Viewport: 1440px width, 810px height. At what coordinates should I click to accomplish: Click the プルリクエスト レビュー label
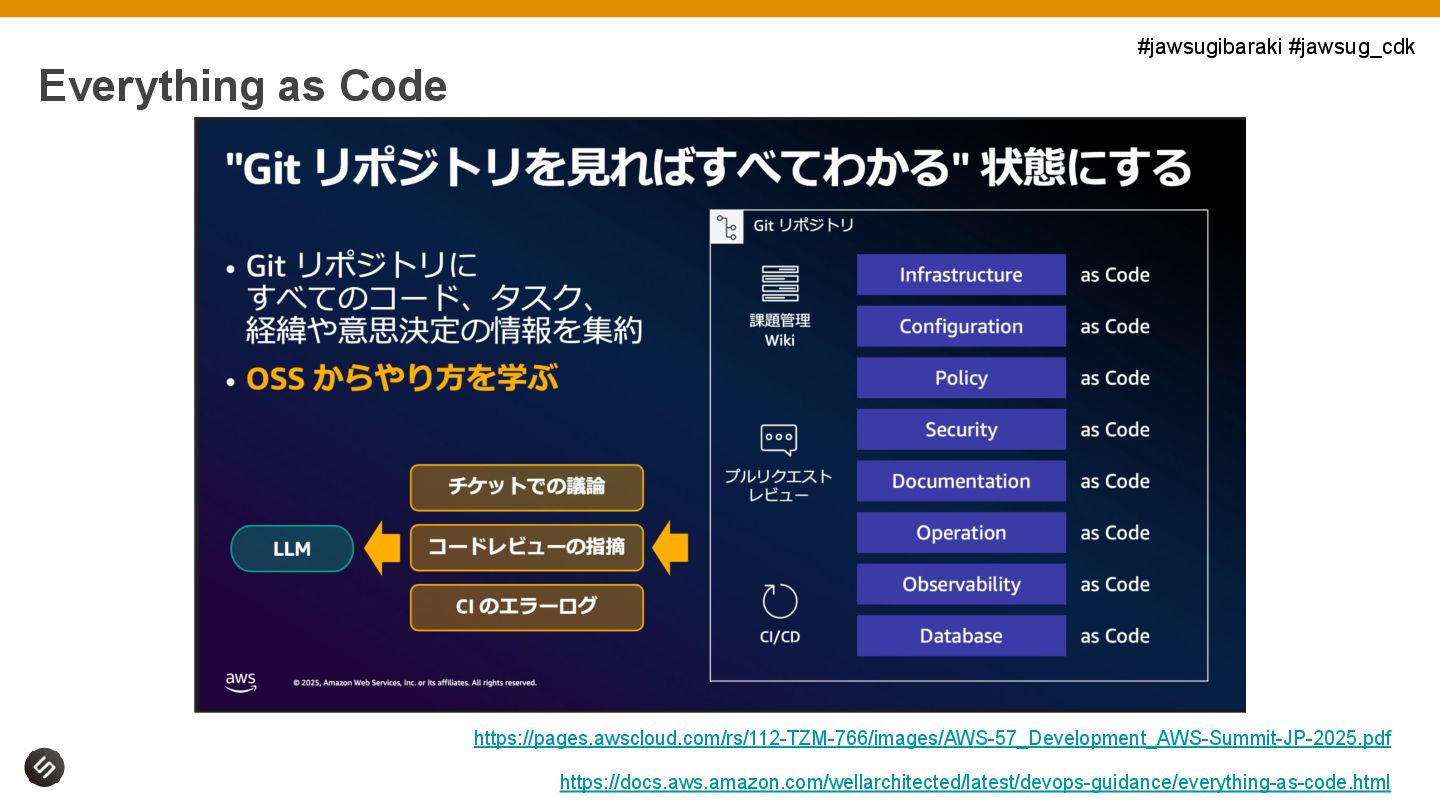[x=779, y=485]
